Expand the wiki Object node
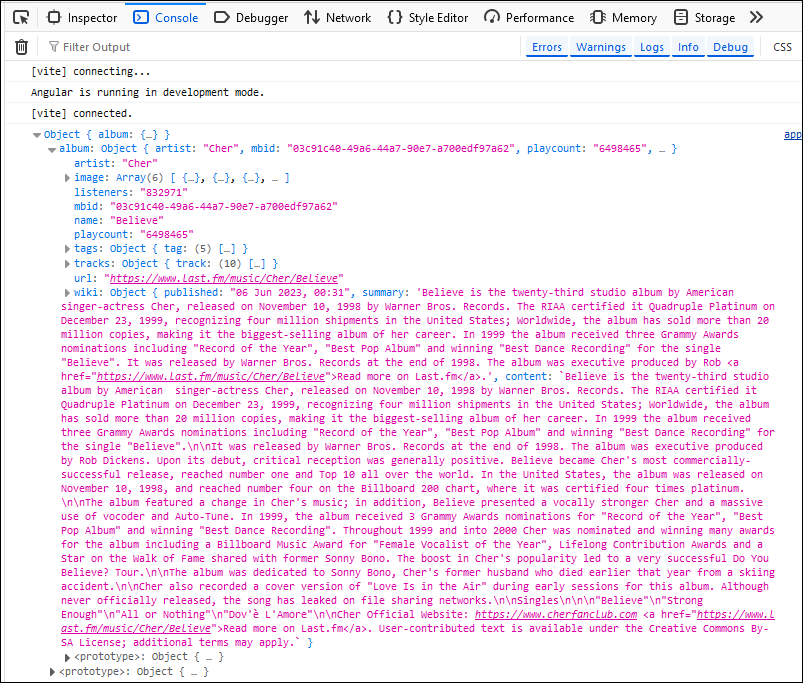 click(x=67, y=293)
